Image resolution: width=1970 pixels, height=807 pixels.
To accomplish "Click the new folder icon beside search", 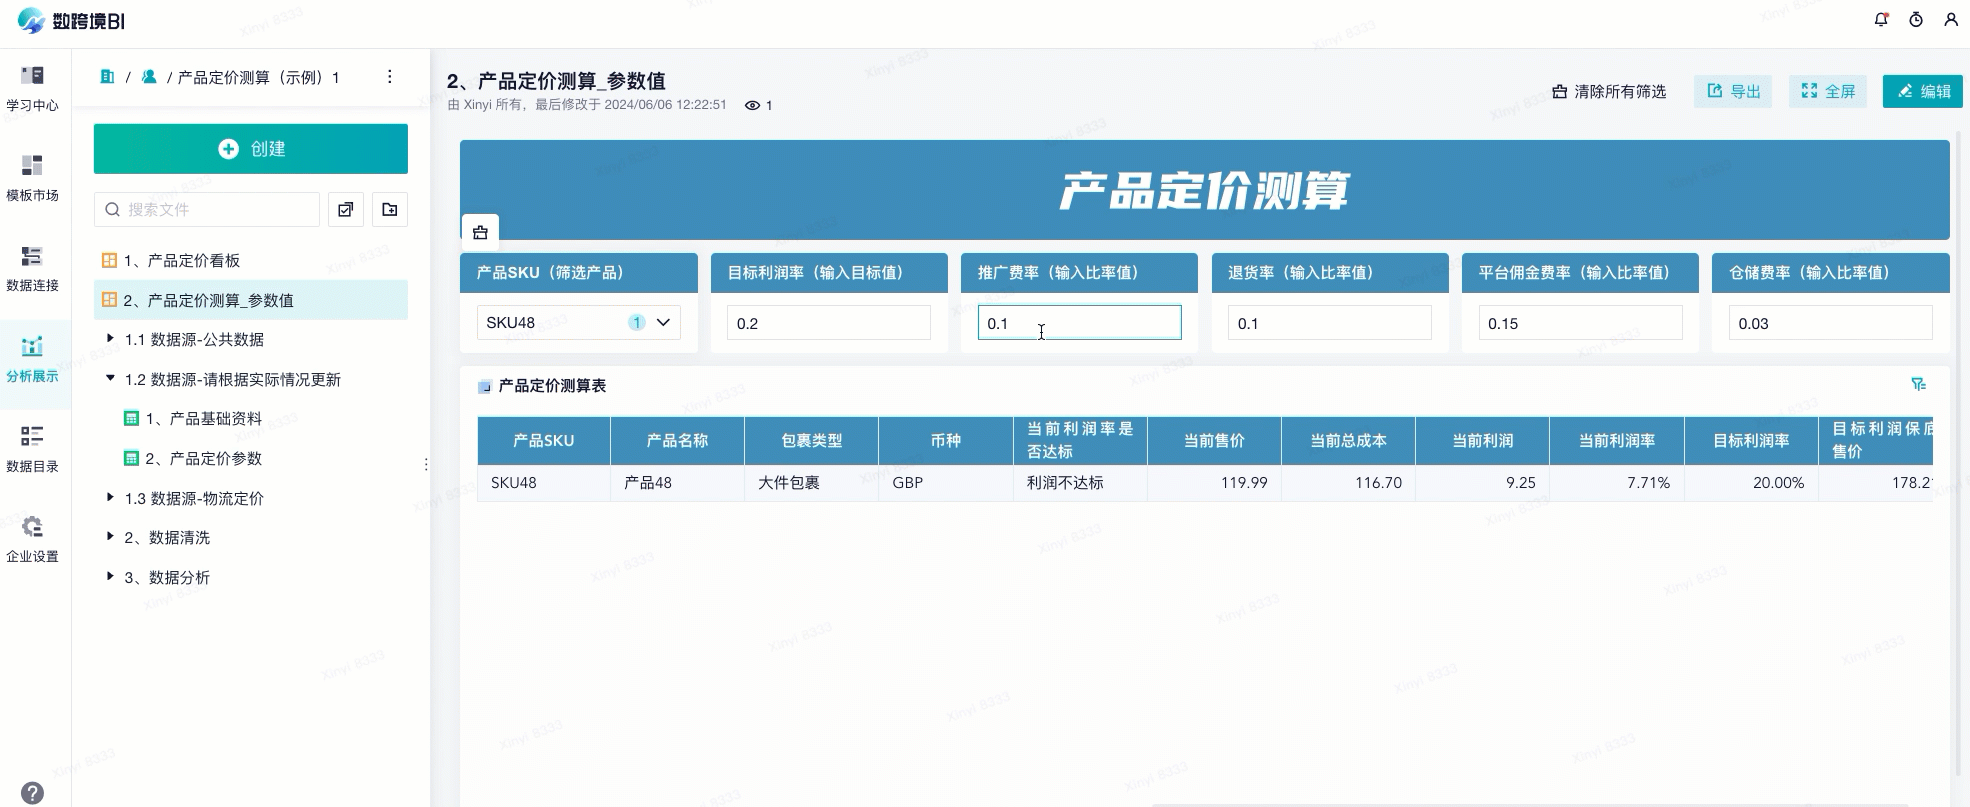I will pyautogui.click(x=390, y=209).
